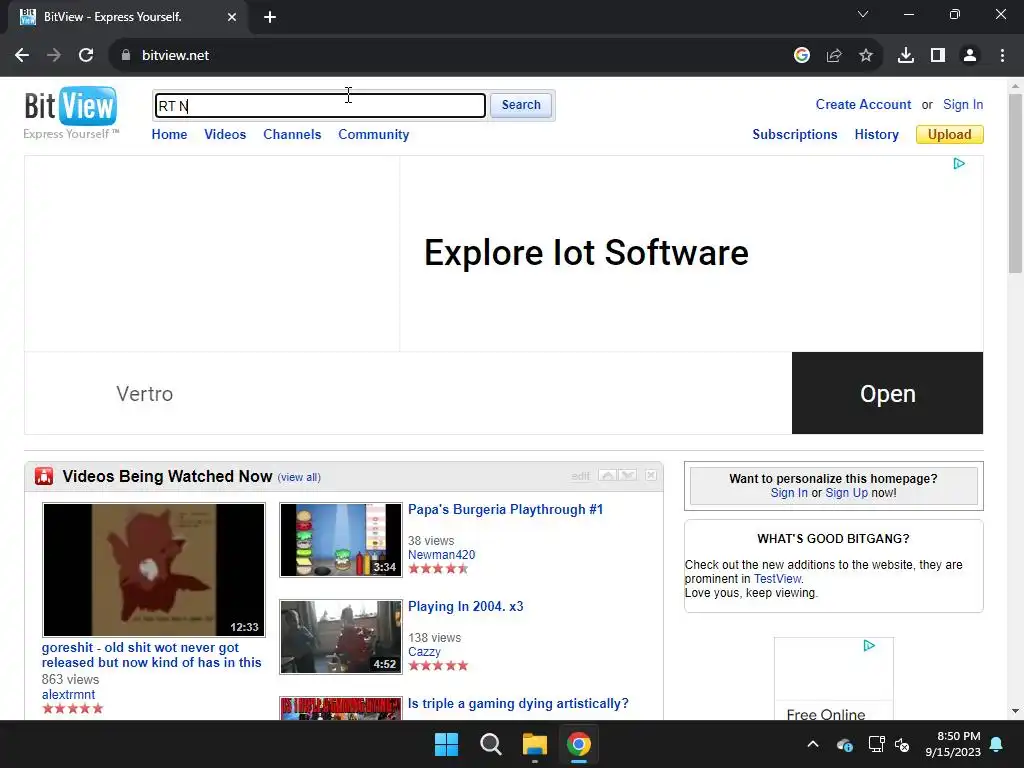Open Papa's Burgeria Playthrough #1 title

(505, 509)
